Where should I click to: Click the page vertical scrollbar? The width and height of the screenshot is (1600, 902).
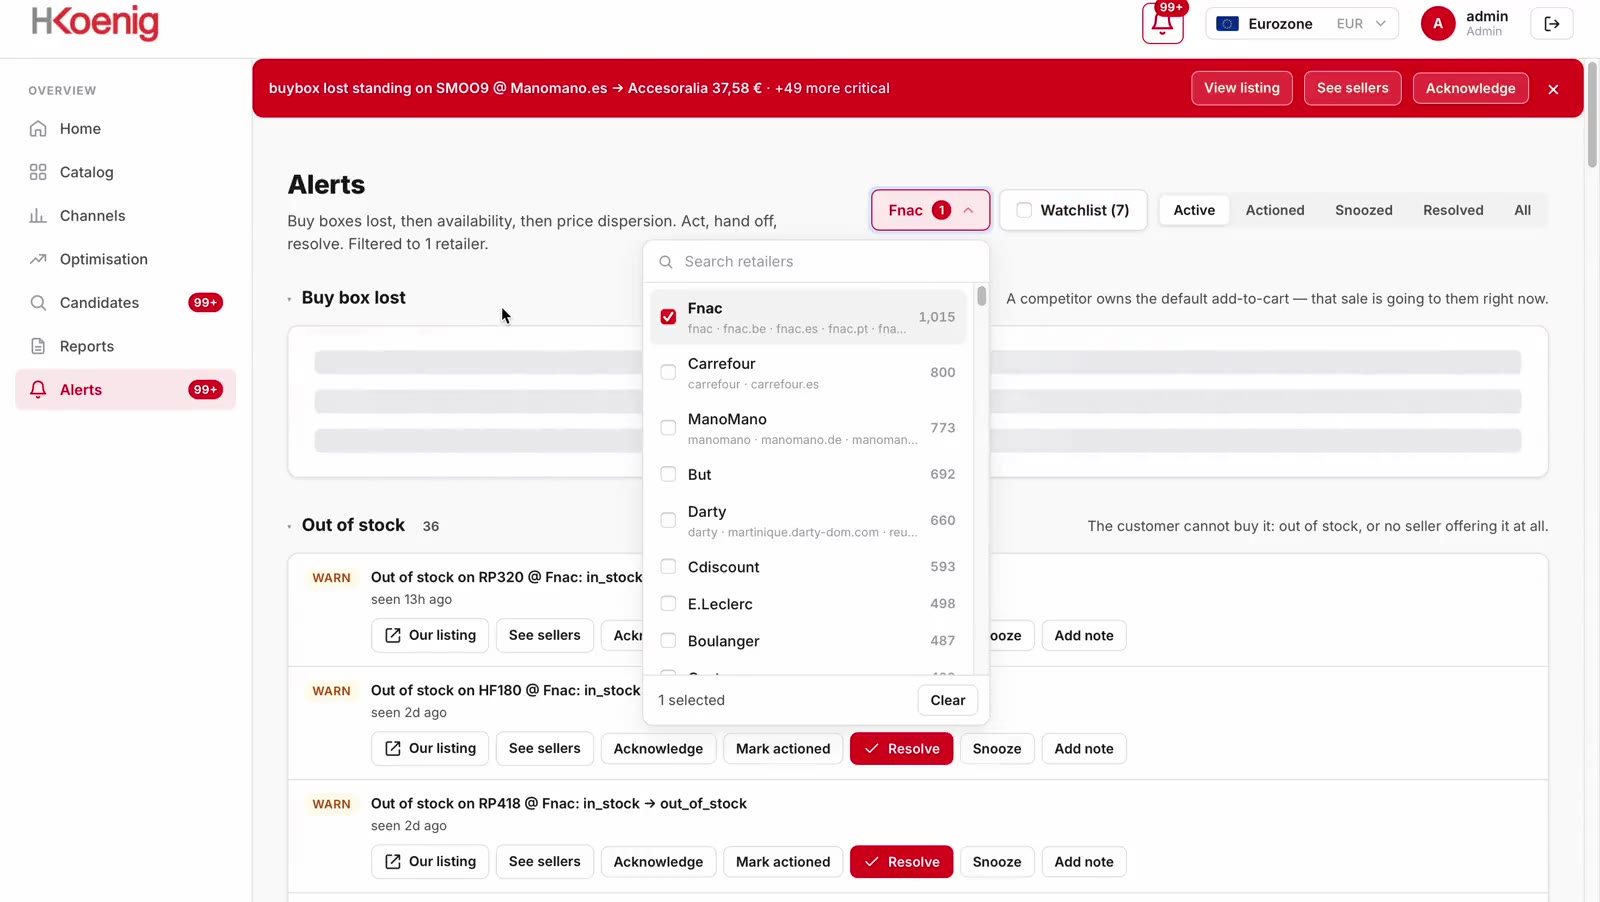[1592, 115]
